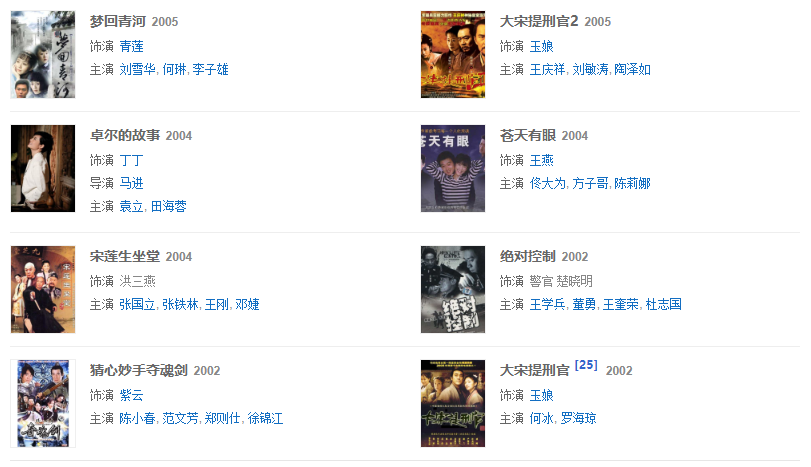The image size is (811, 467).
Task: Follow the 罗海琼 actor link
Action: (579, 418)
